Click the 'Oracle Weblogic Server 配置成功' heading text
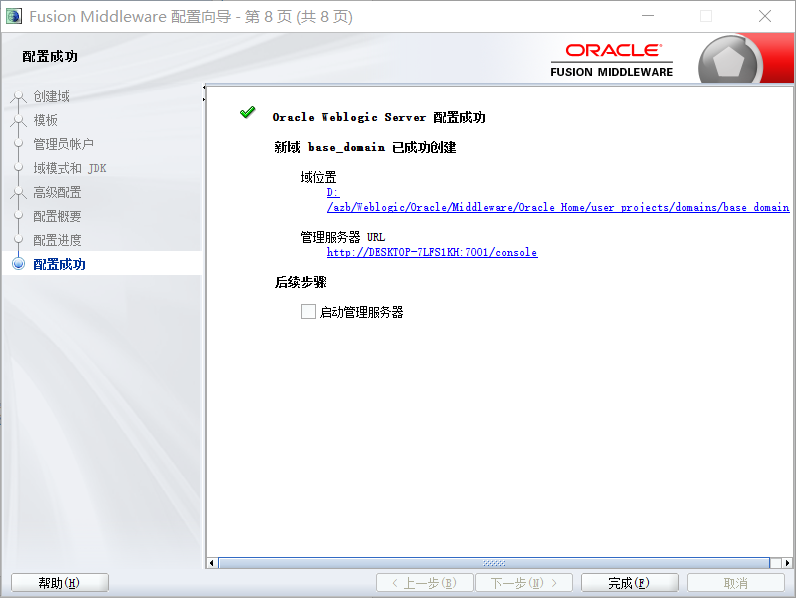The height and width of the screenshot is (598, 796). 379,117
